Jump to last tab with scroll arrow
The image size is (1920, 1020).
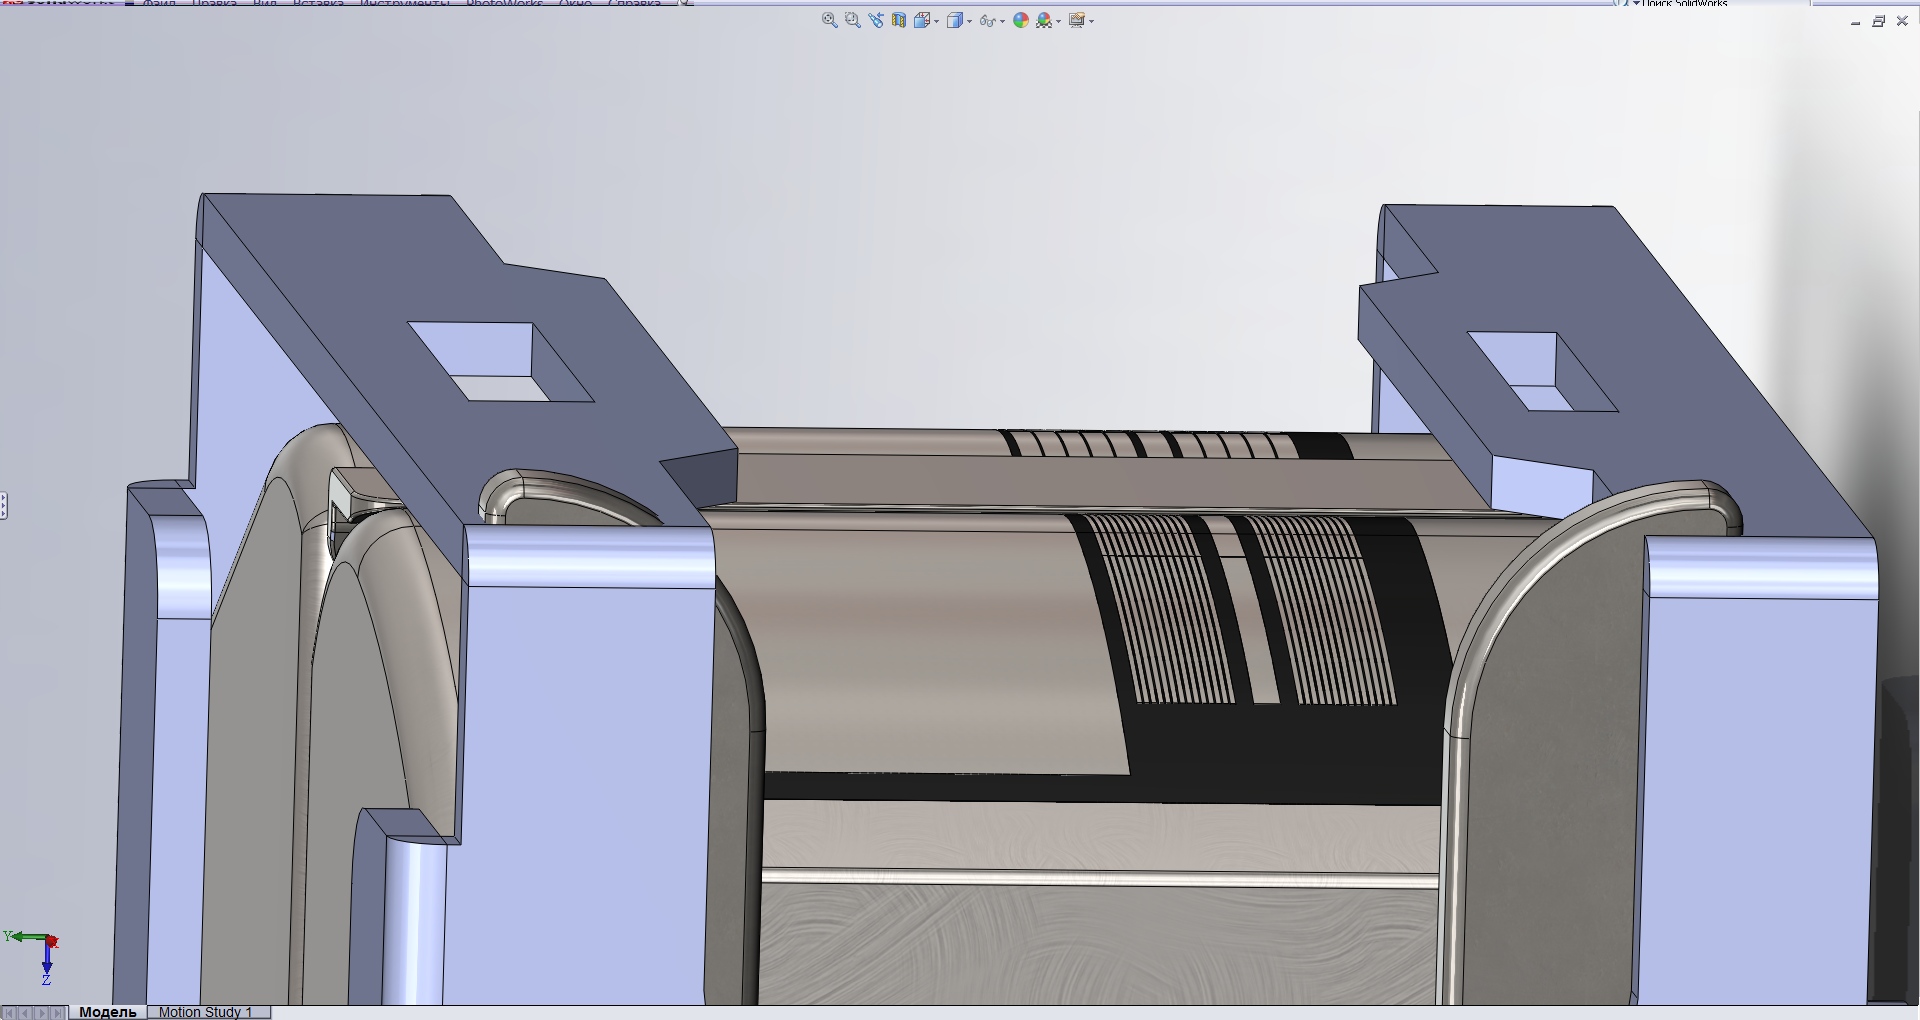(59, 1012)
